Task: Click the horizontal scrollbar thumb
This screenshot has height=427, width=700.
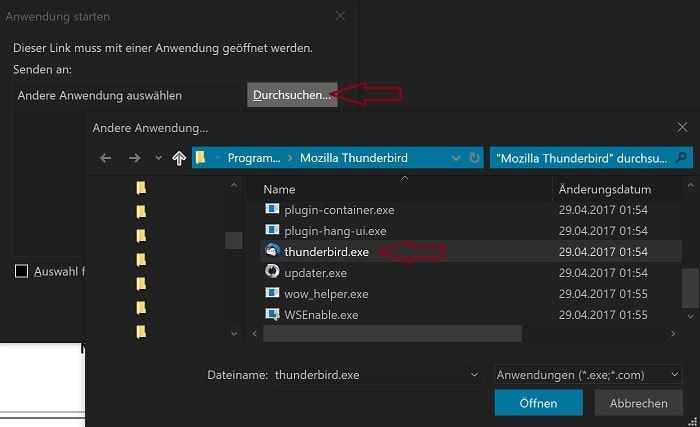Action: (x=392, y=334)
